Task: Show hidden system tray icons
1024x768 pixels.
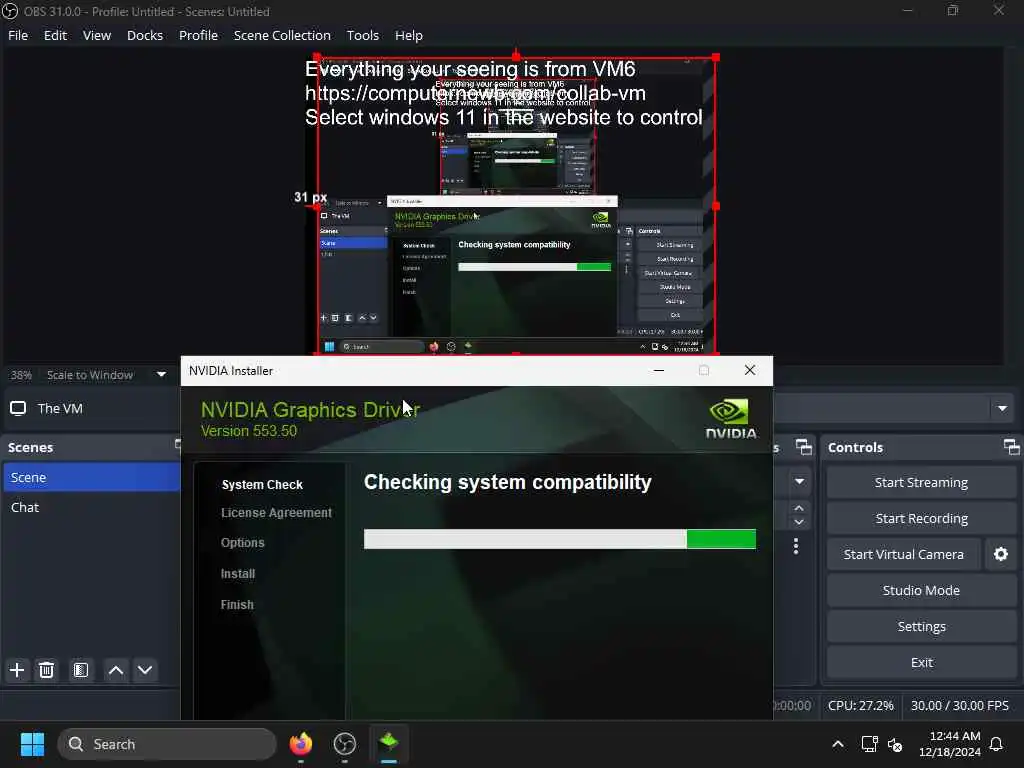Action: point(838,744)
